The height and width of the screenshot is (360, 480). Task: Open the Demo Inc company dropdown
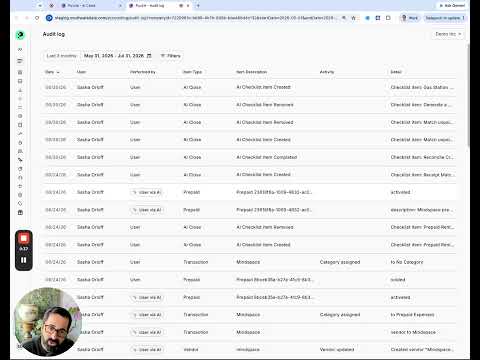[448, 34]
